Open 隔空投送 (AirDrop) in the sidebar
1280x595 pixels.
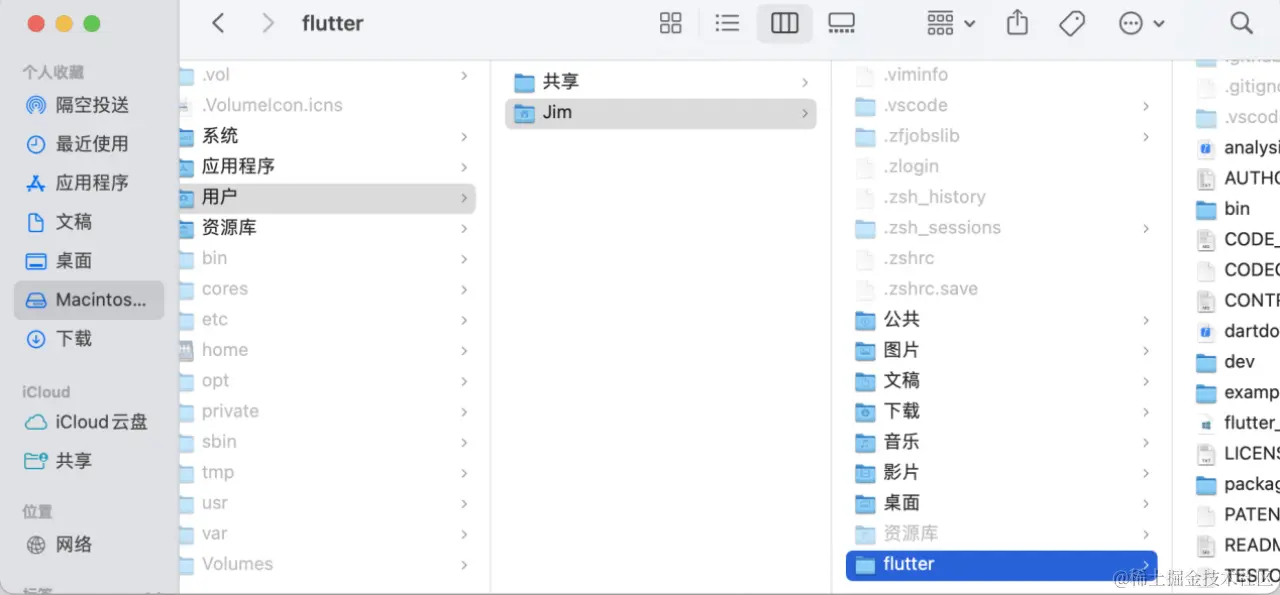click(x=88, y=105)
